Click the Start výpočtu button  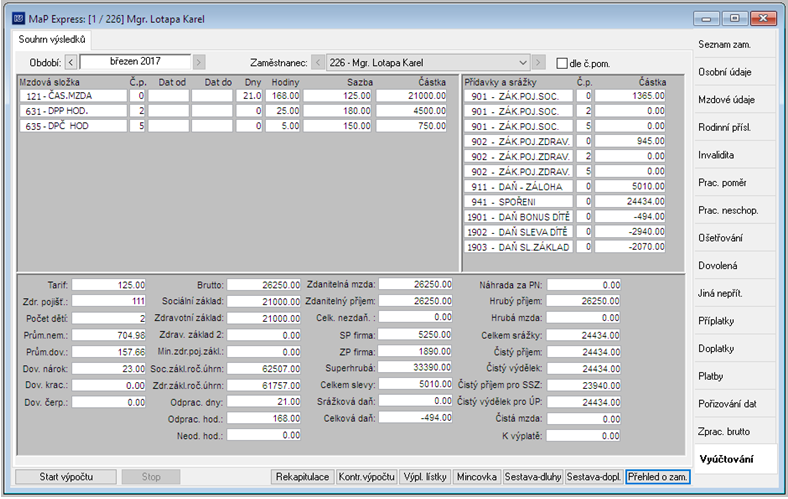(x=66, y=477)
